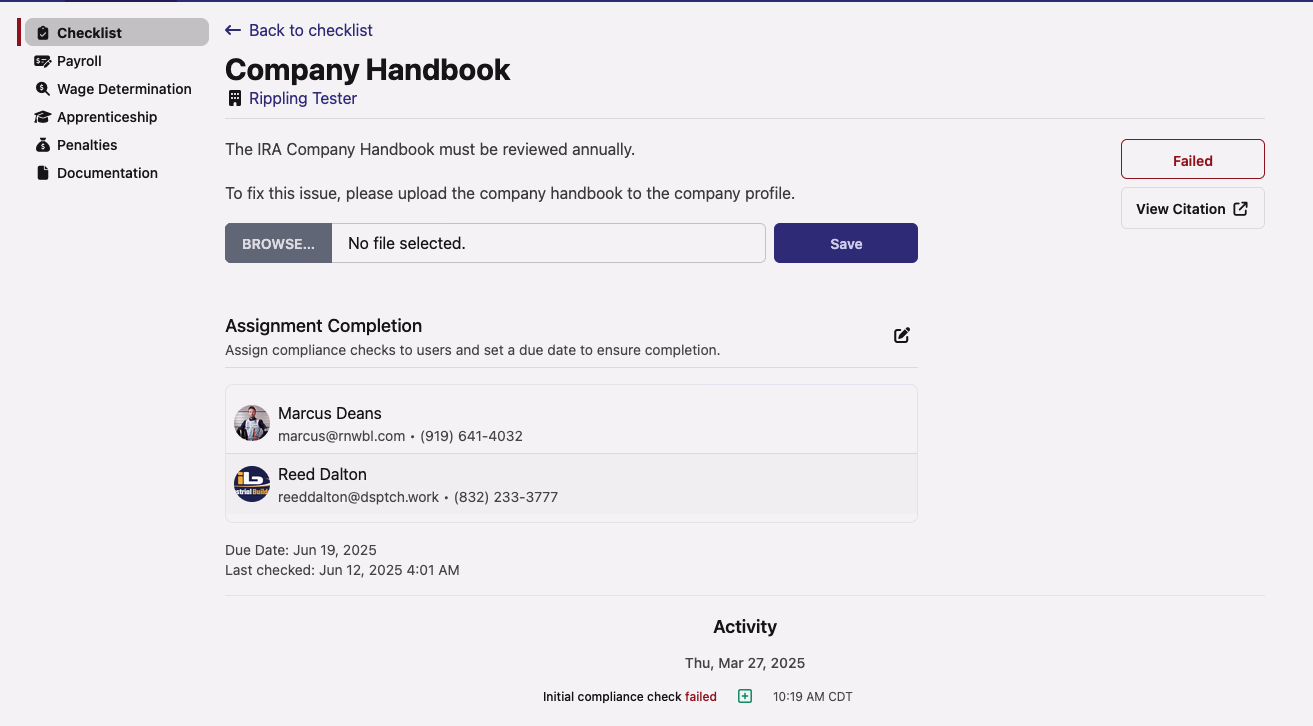Click the Payroll money-check icon
This screenshot has height=726, width=1313.
(42, 61)
